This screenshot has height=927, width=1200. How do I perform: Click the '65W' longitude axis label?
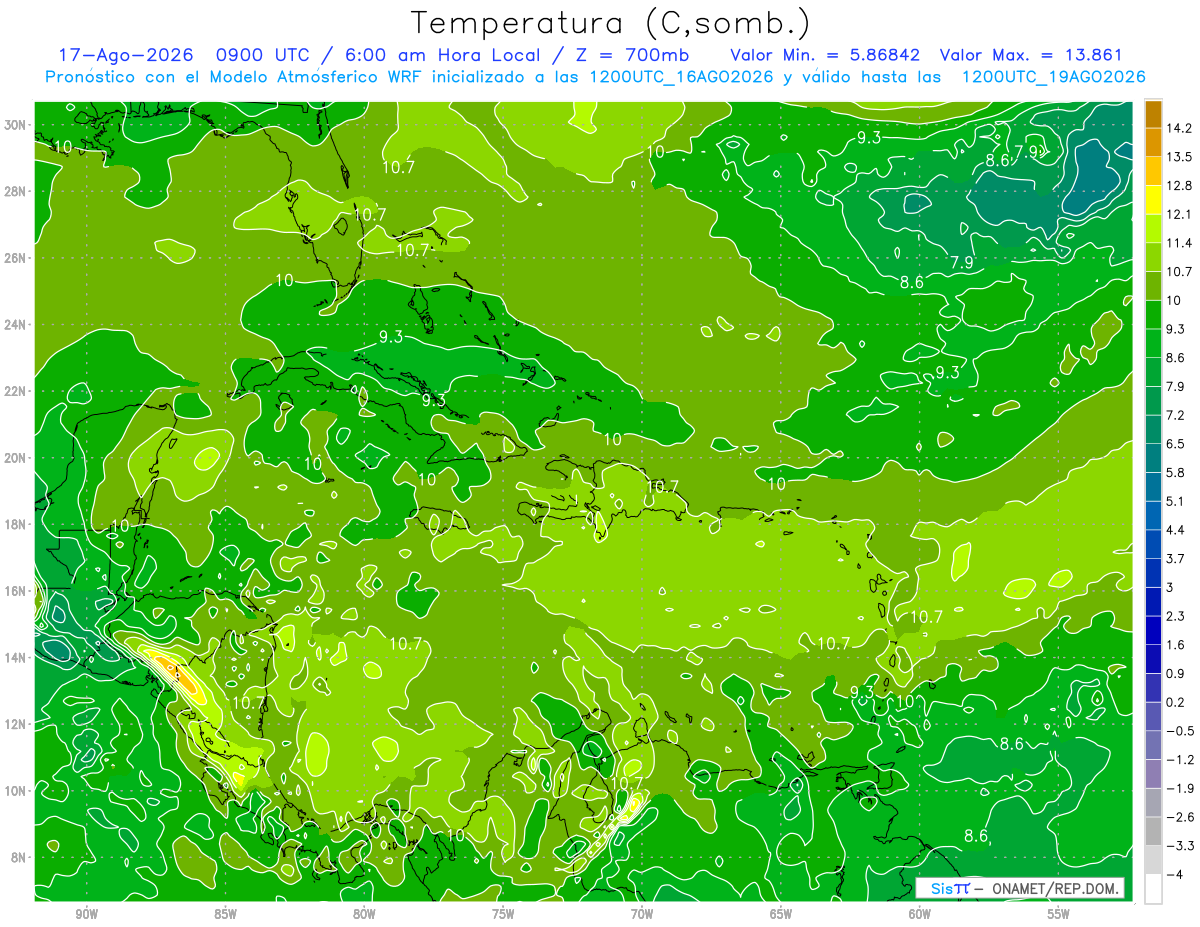[781, 914]
